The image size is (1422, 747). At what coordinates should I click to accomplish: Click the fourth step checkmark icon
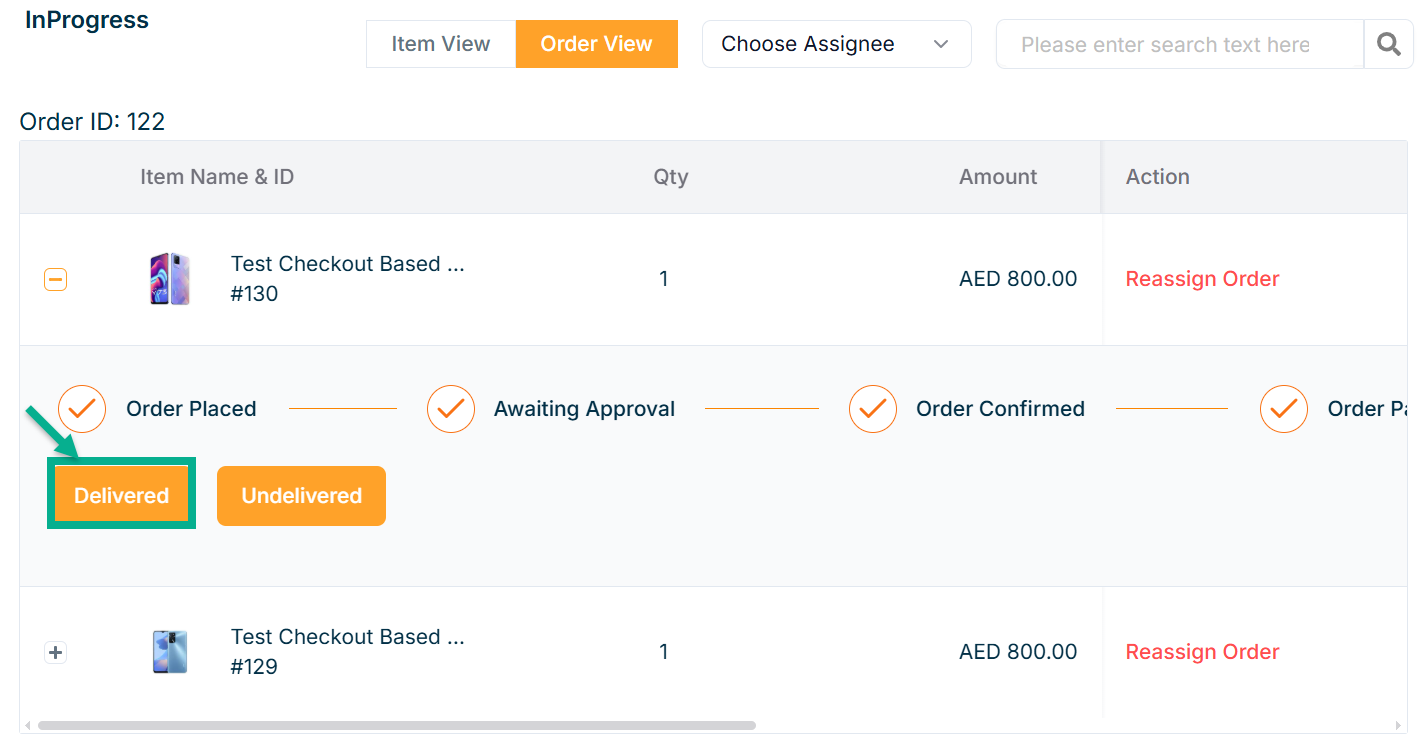1284,409
